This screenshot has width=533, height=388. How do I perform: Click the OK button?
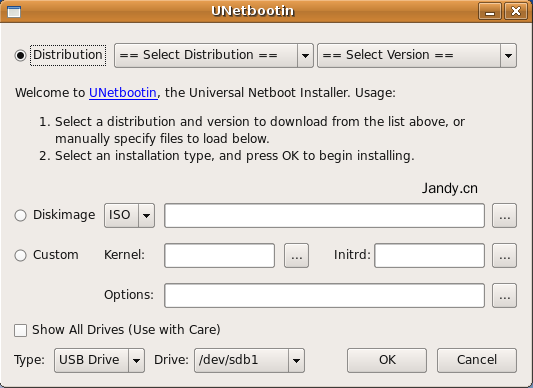coord(387,360)
